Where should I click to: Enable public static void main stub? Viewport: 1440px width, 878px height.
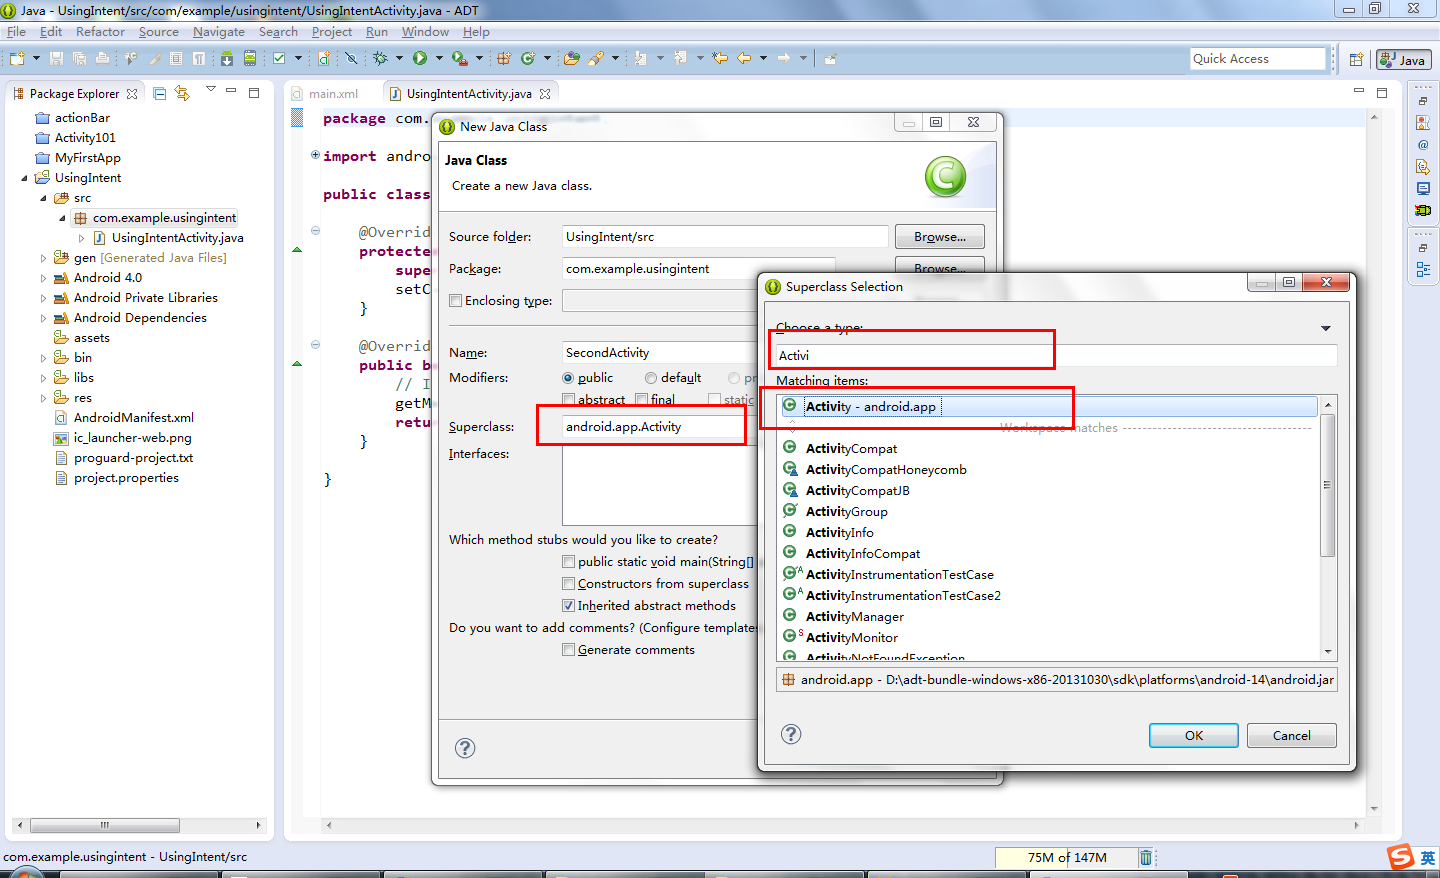pos(569,562)
